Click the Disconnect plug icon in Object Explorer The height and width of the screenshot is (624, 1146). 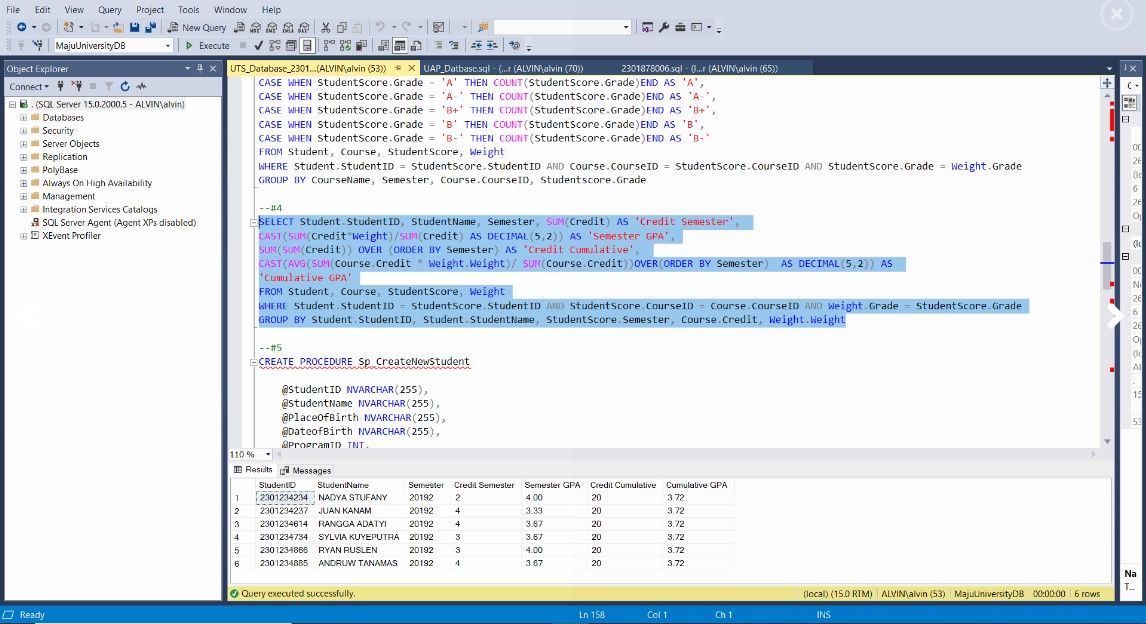pyautogui.click(x=76, y=86)
